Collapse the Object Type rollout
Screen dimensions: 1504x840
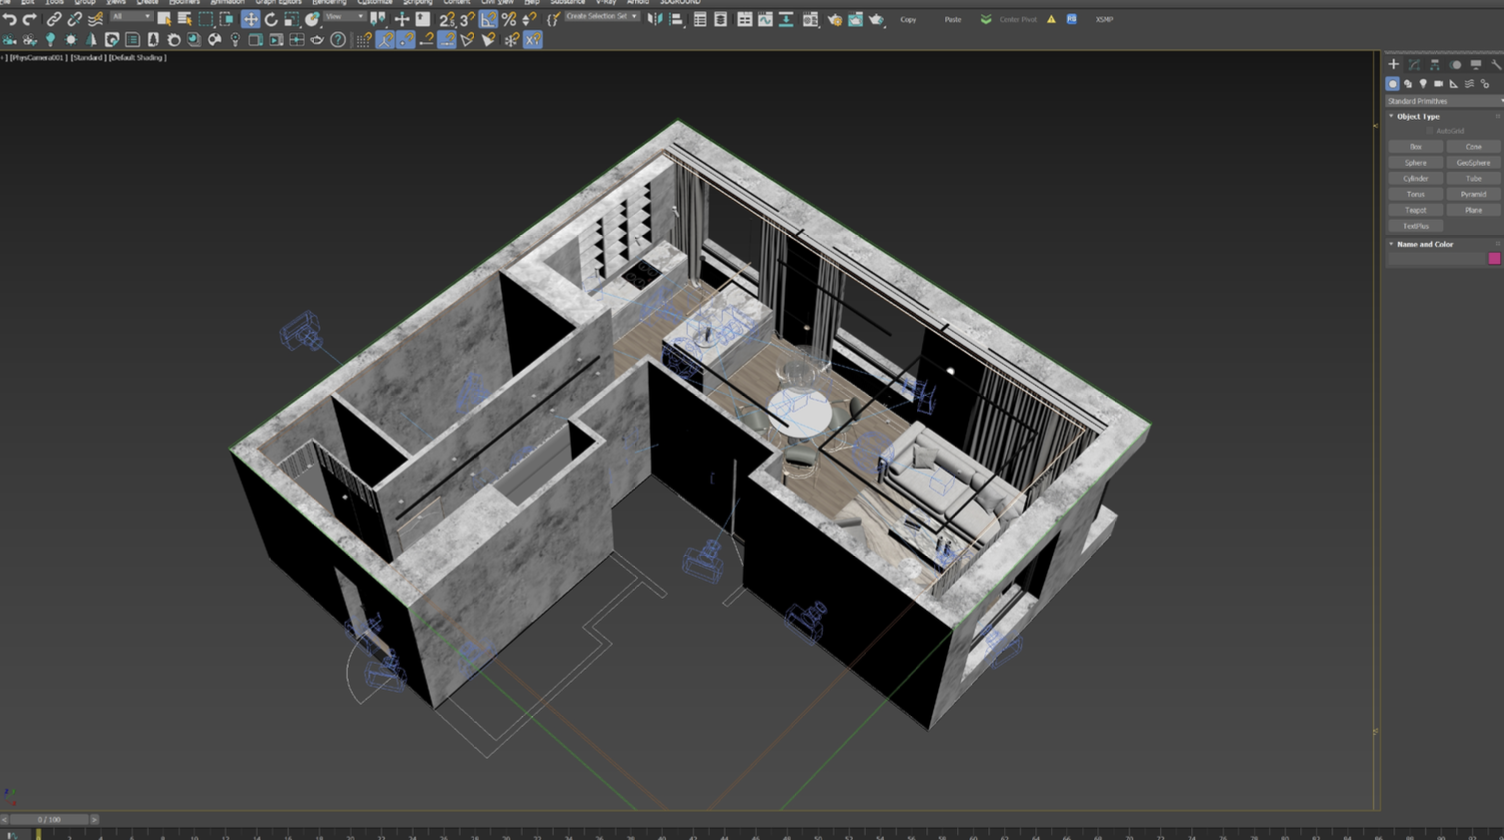point(1391,116)
